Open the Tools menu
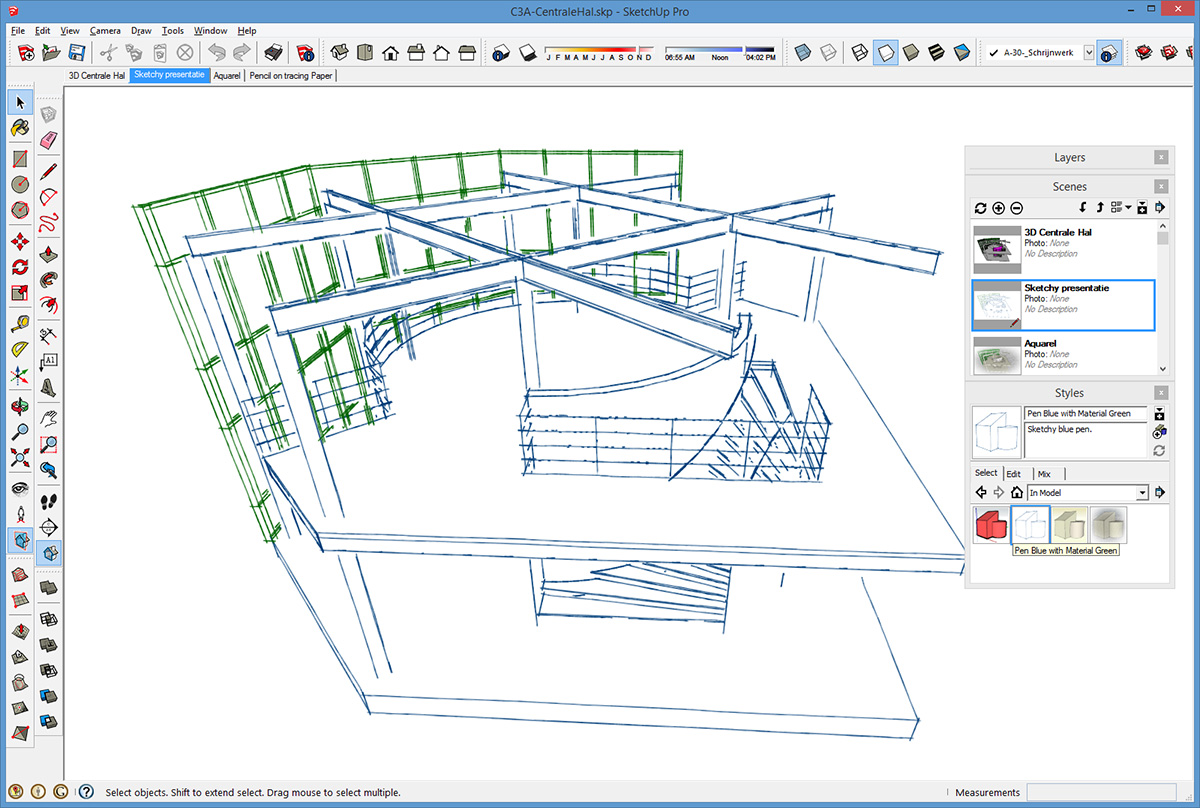The width and height of the screenshot is (1200, 808). click(x=173, y=31)
